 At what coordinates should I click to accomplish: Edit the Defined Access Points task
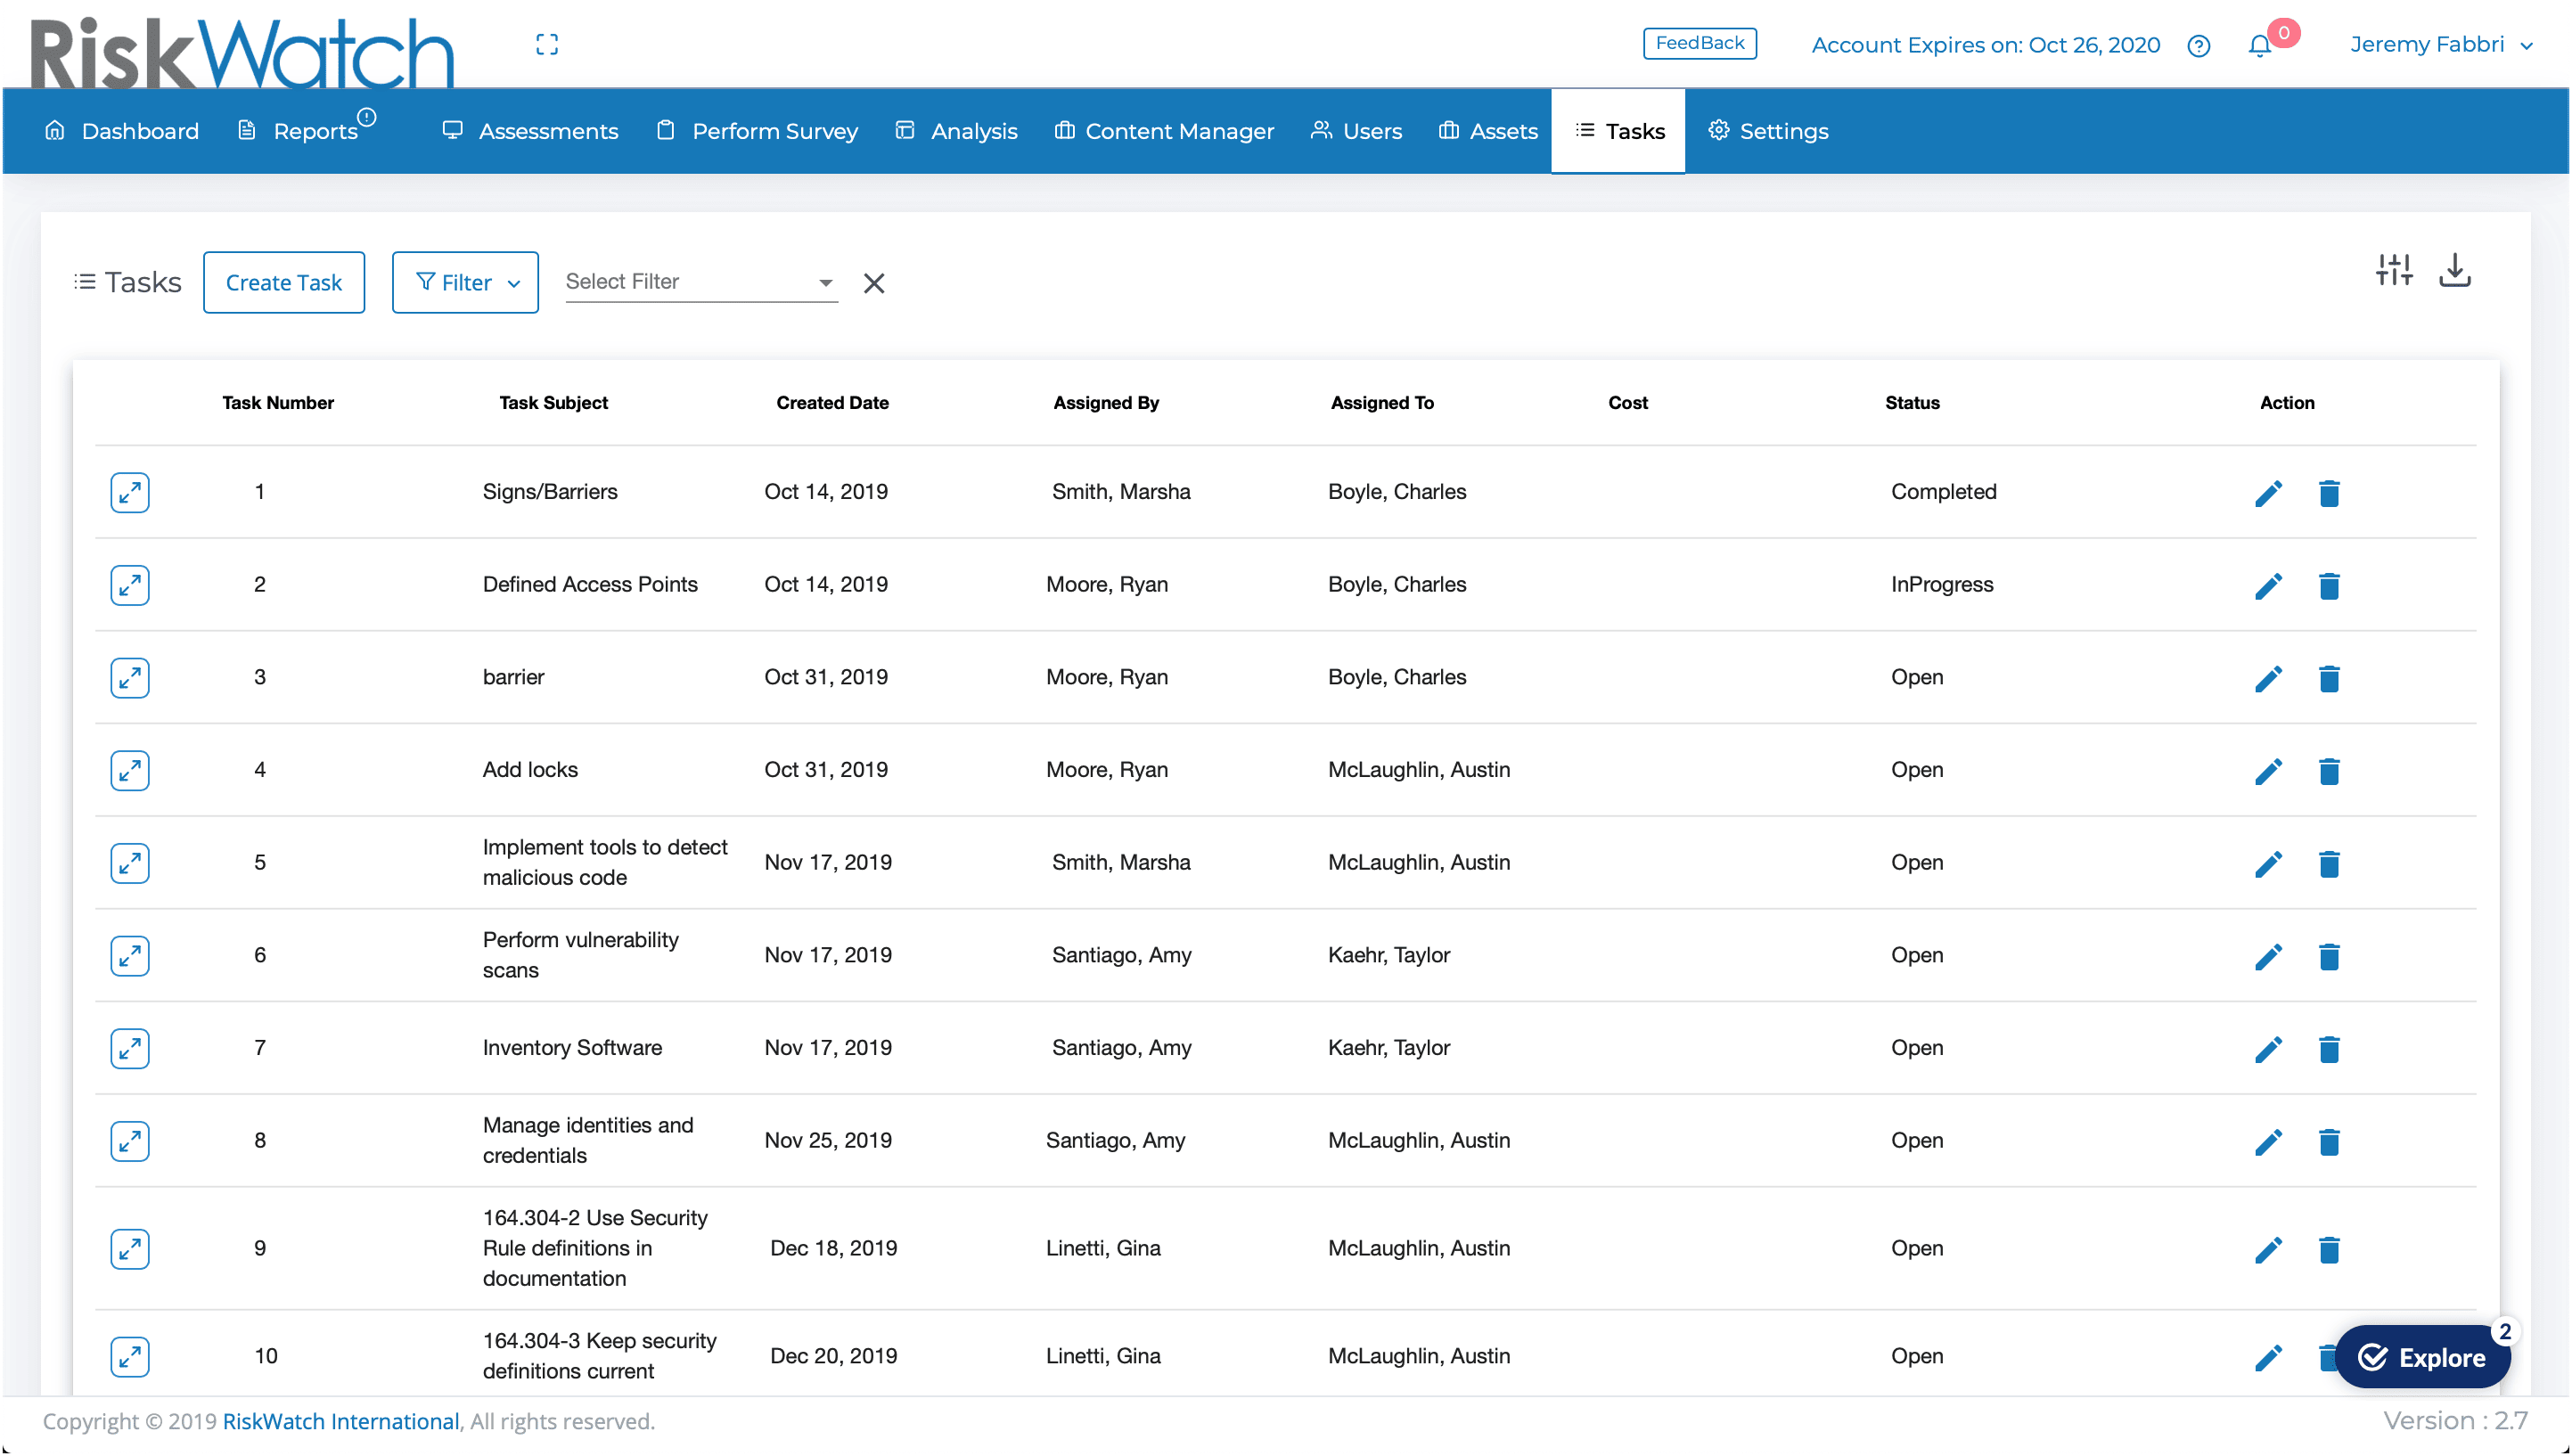(x=2268, y=586)
